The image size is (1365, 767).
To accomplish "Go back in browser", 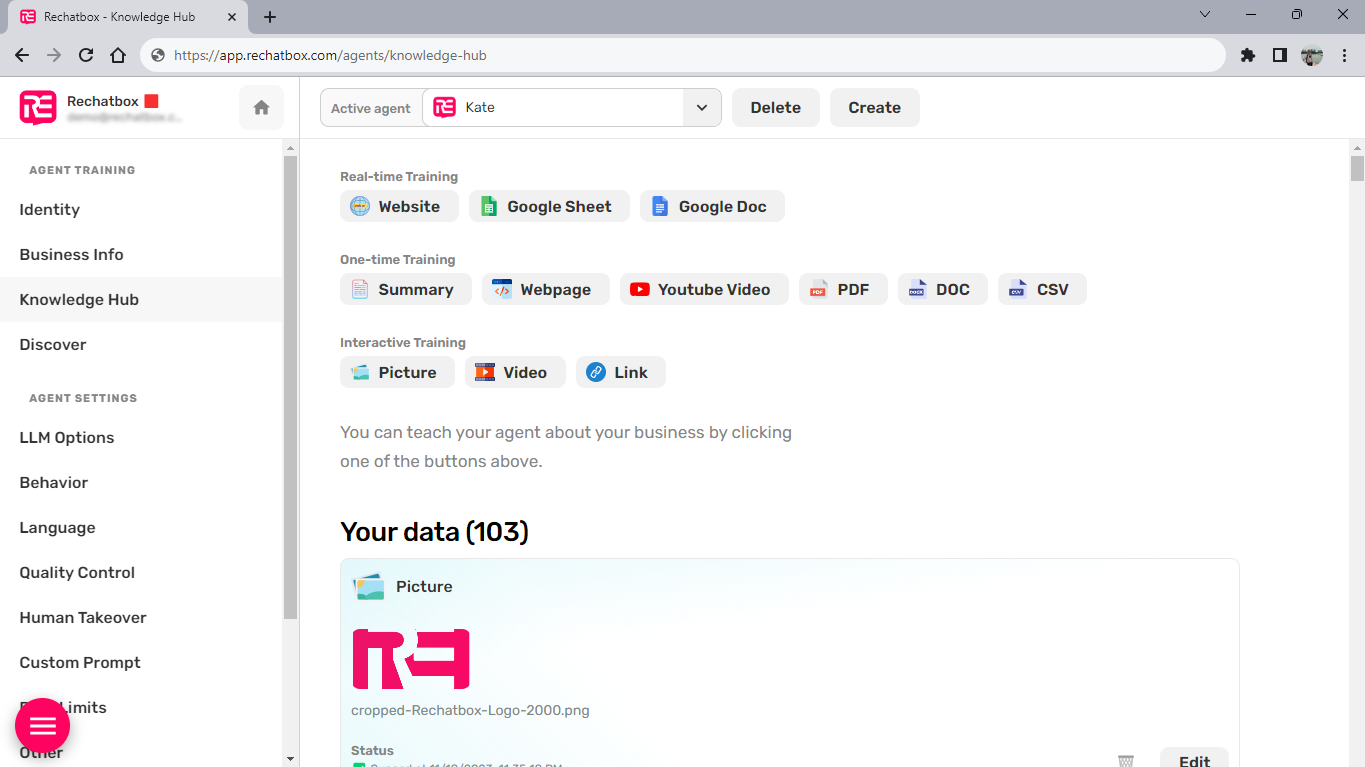I will point(22,55).
